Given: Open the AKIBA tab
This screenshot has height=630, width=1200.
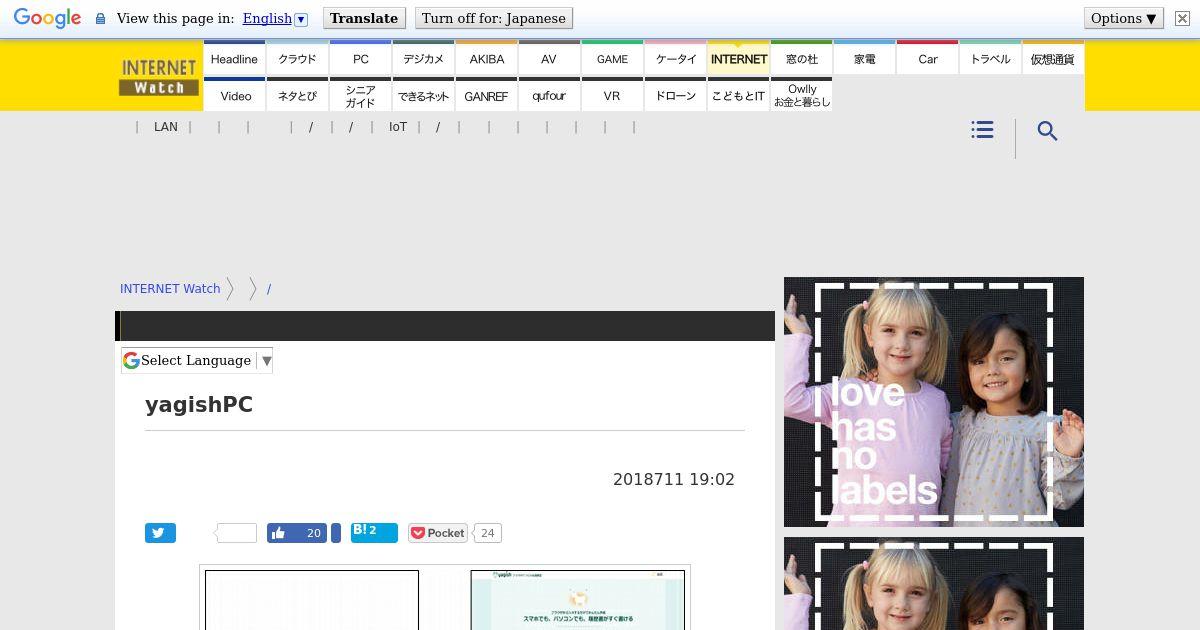Looking at the screenshot, I should [486, 58].
